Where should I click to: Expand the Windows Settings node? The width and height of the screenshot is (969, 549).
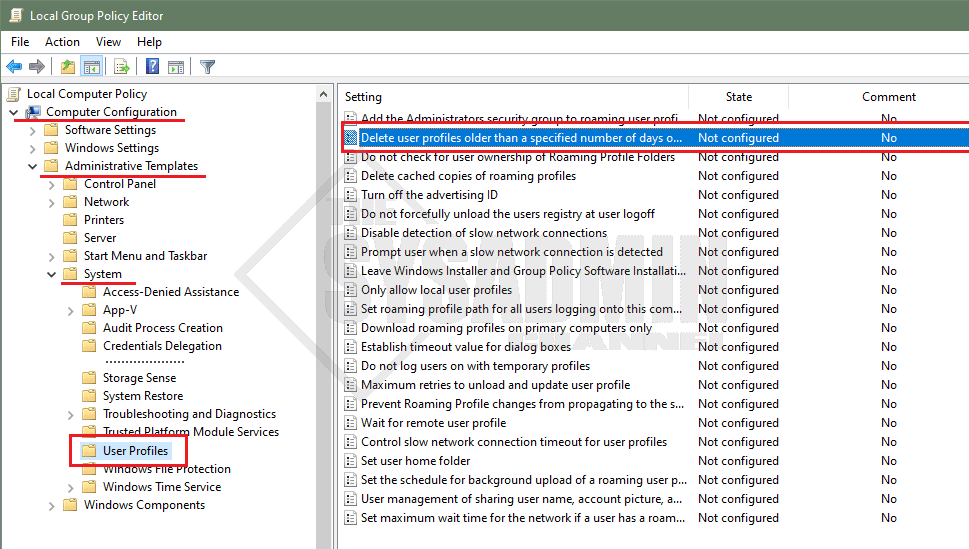click(33, 148)
